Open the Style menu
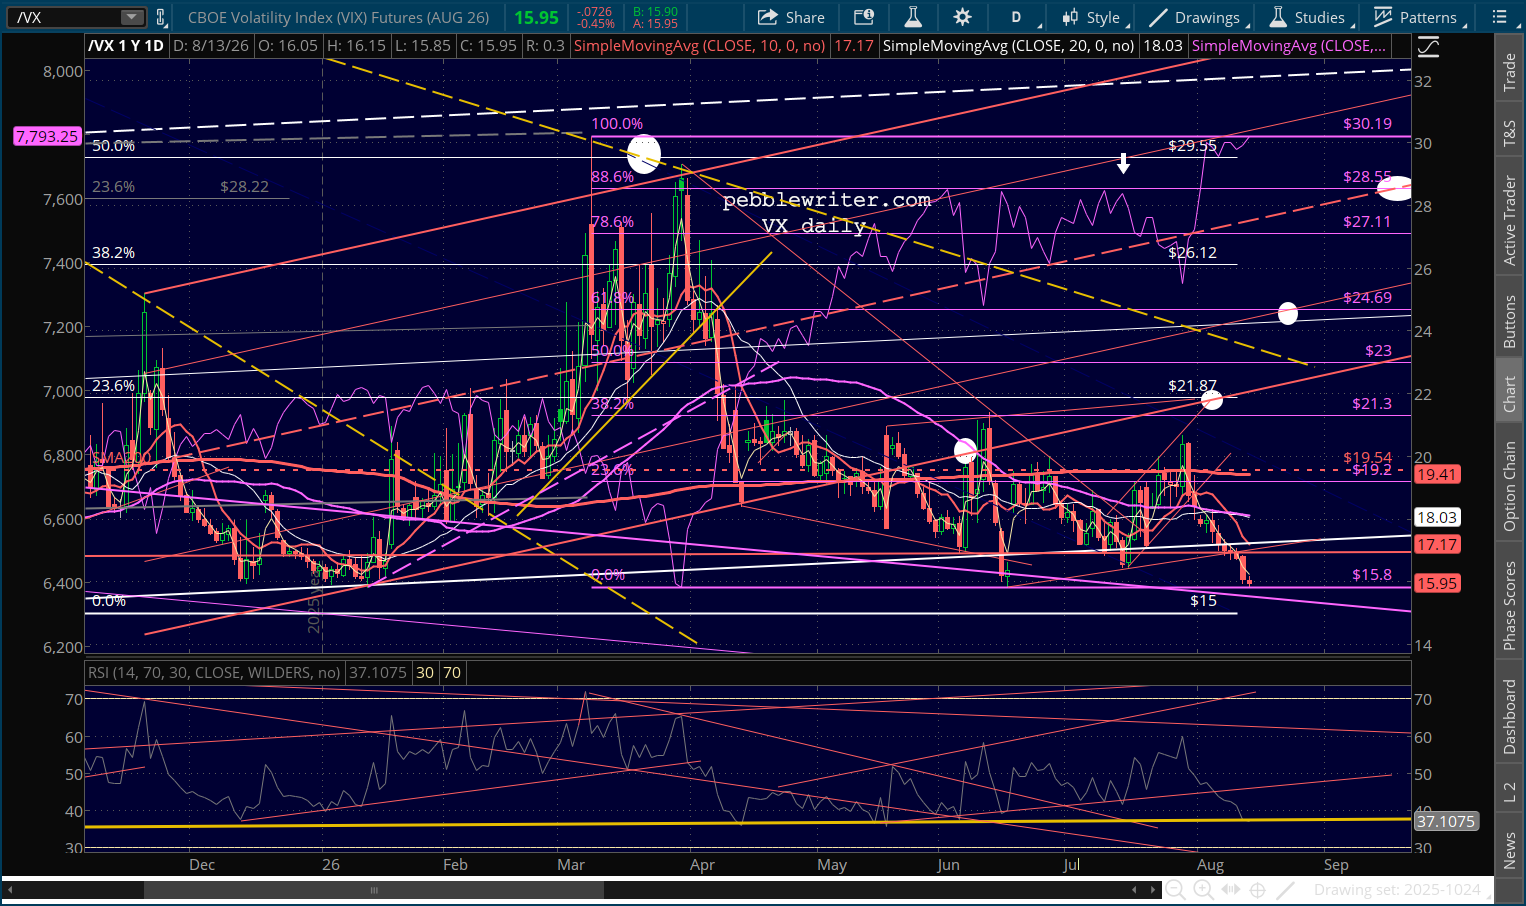This screenshot has height=906, width=1526. coord(1094,17)
